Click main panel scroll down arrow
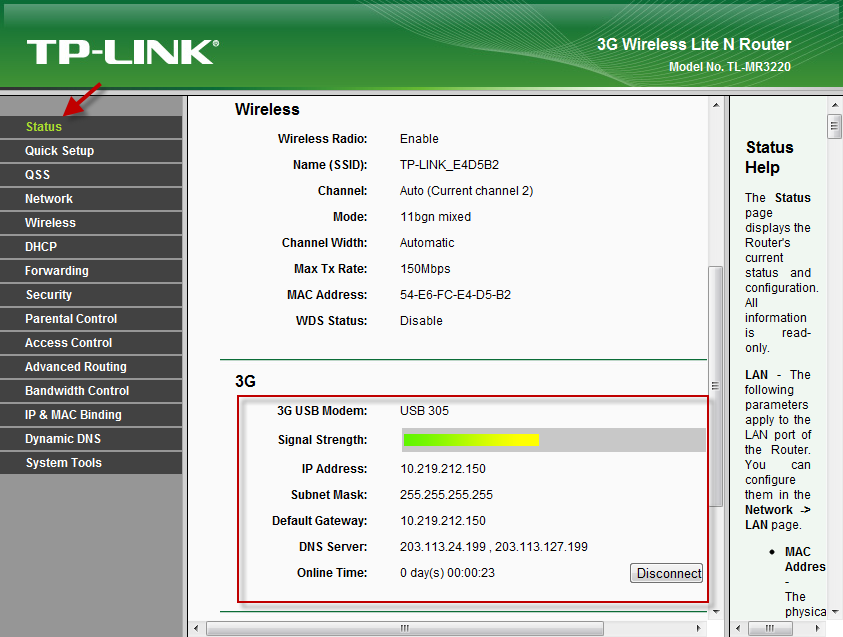This screenshot has height=637, width=843. [x=716, y=611]
